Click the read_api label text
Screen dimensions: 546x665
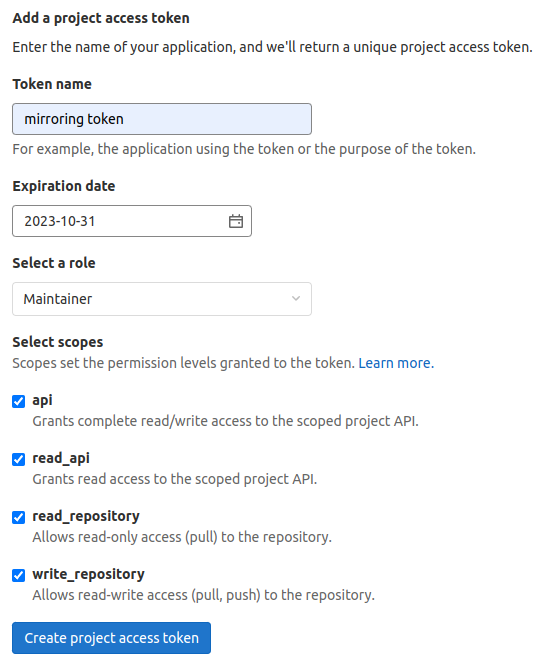[x=61, y=458]
